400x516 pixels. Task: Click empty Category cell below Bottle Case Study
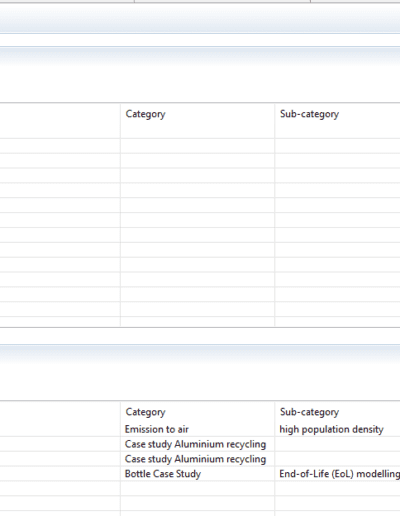(x=197, y=488)
